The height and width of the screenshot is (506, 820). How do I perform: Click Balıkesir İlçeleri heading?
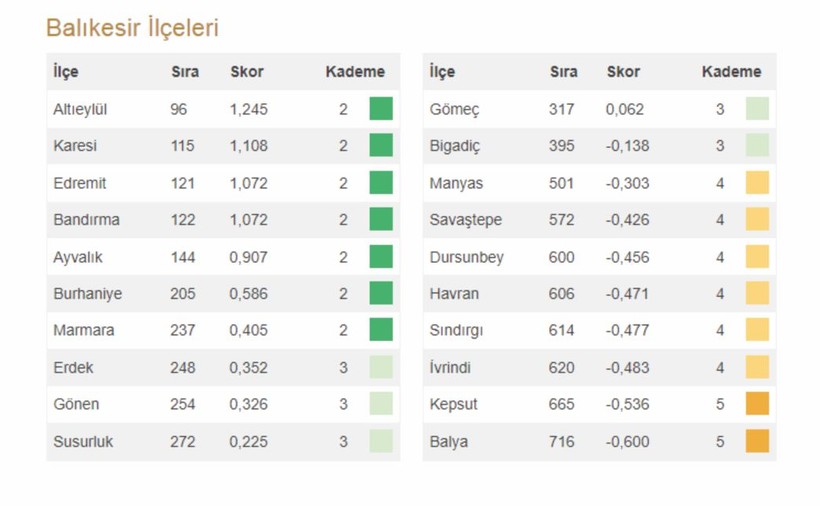click(x=132, y=28)
